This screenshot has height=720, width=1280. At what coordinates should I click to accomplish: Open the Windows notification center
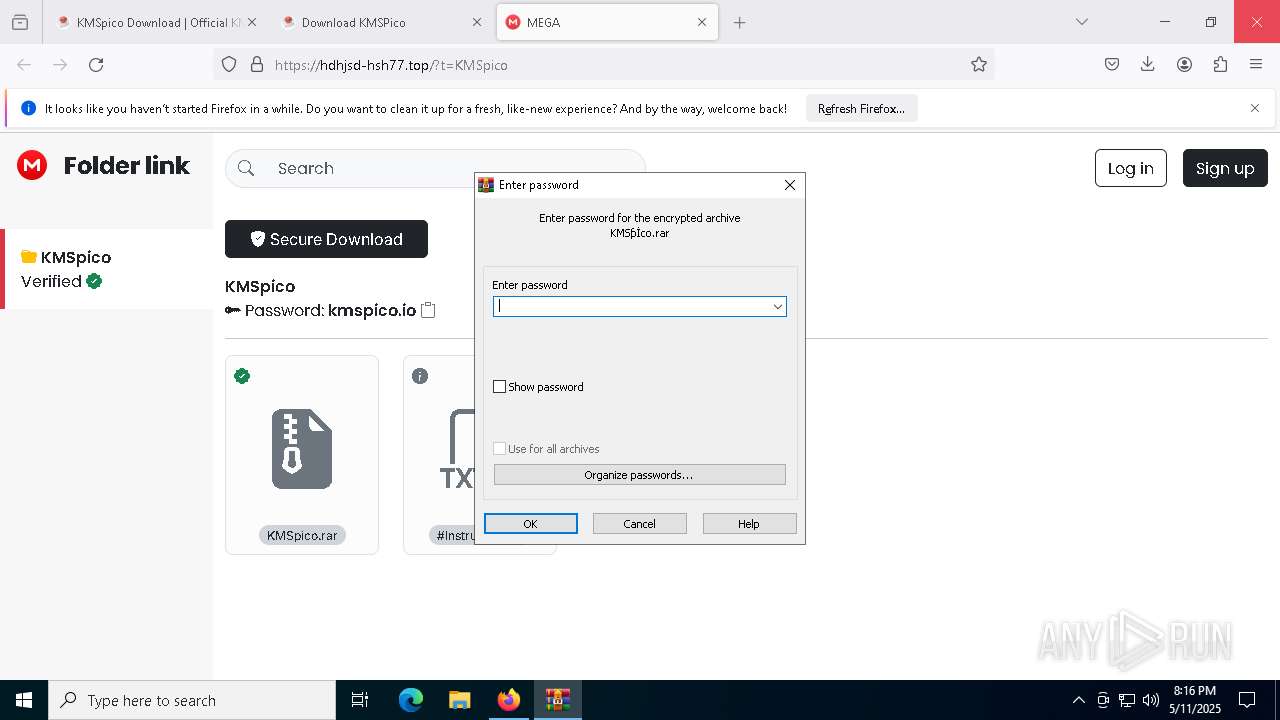(1247, 700)
